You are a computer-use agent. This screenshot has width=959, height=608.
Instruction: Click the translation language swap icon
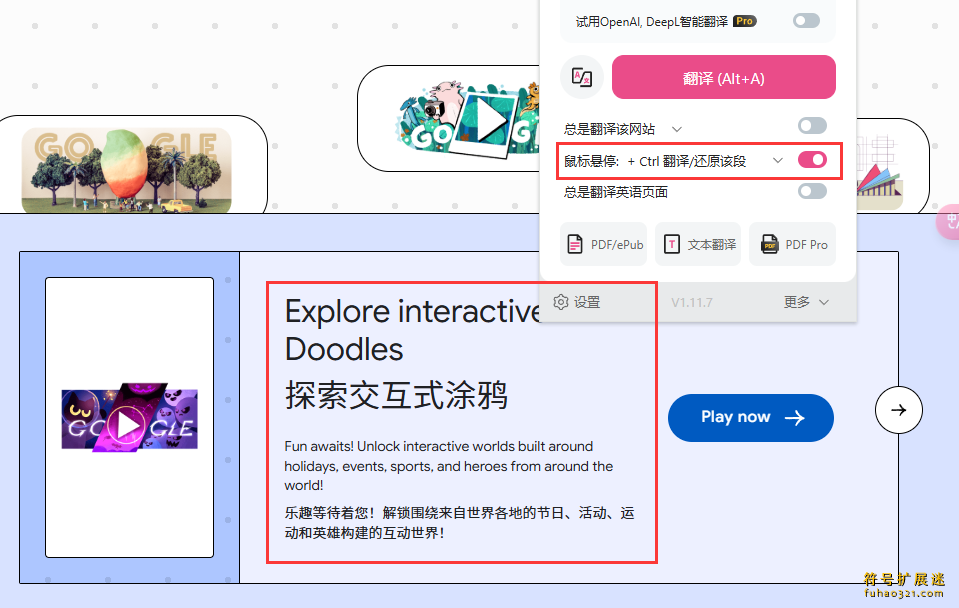coord(582,77)
